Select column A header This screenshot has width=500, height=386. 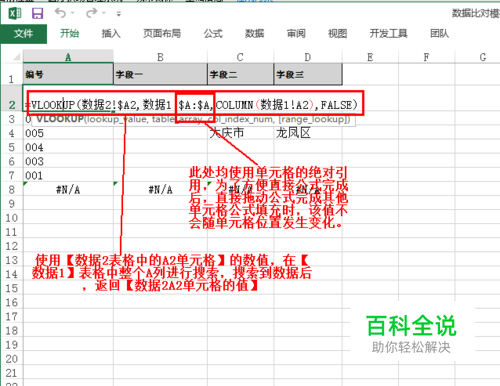(x=68, y=57)
